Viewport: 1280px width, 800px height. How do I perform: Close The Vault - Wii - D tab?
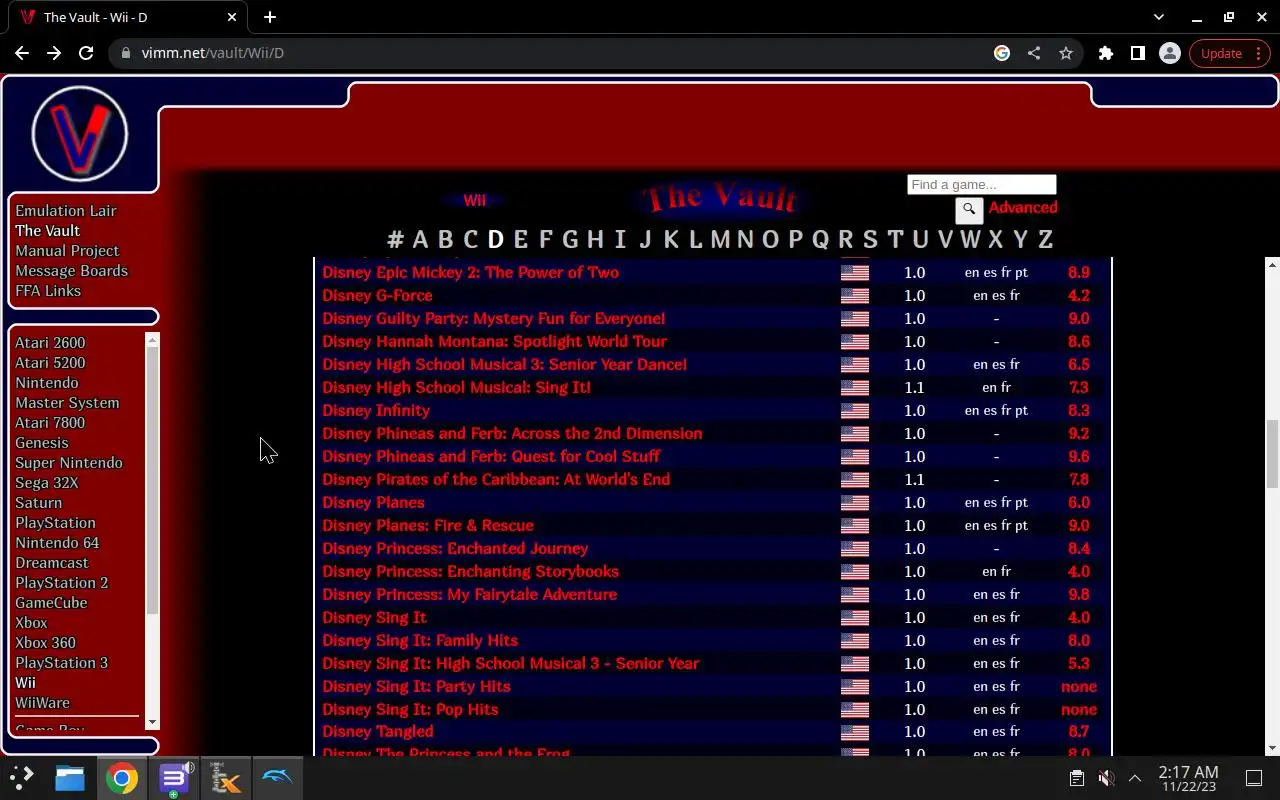[x=232, y=17]
